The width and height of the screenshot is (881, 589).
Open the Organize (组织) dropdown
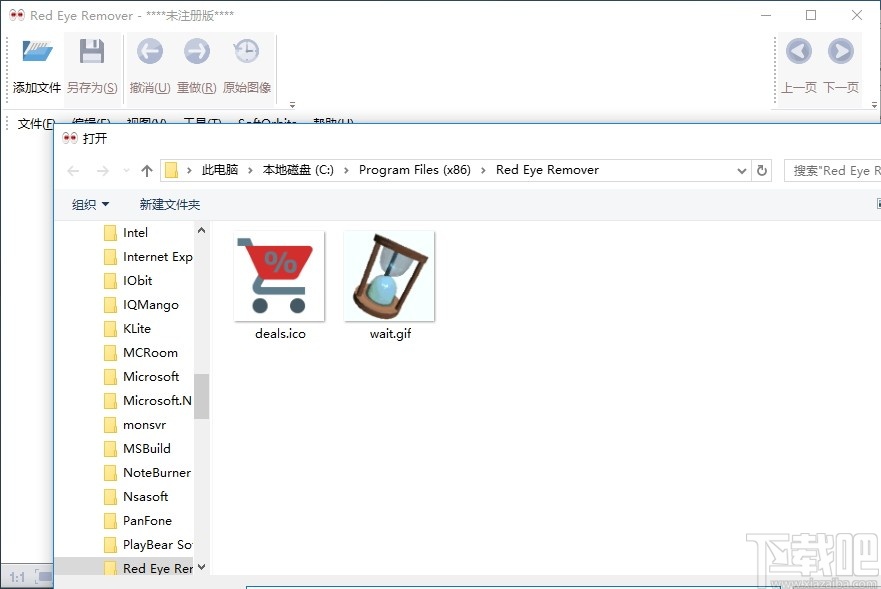pyautogui.click(x=90, y=205)
